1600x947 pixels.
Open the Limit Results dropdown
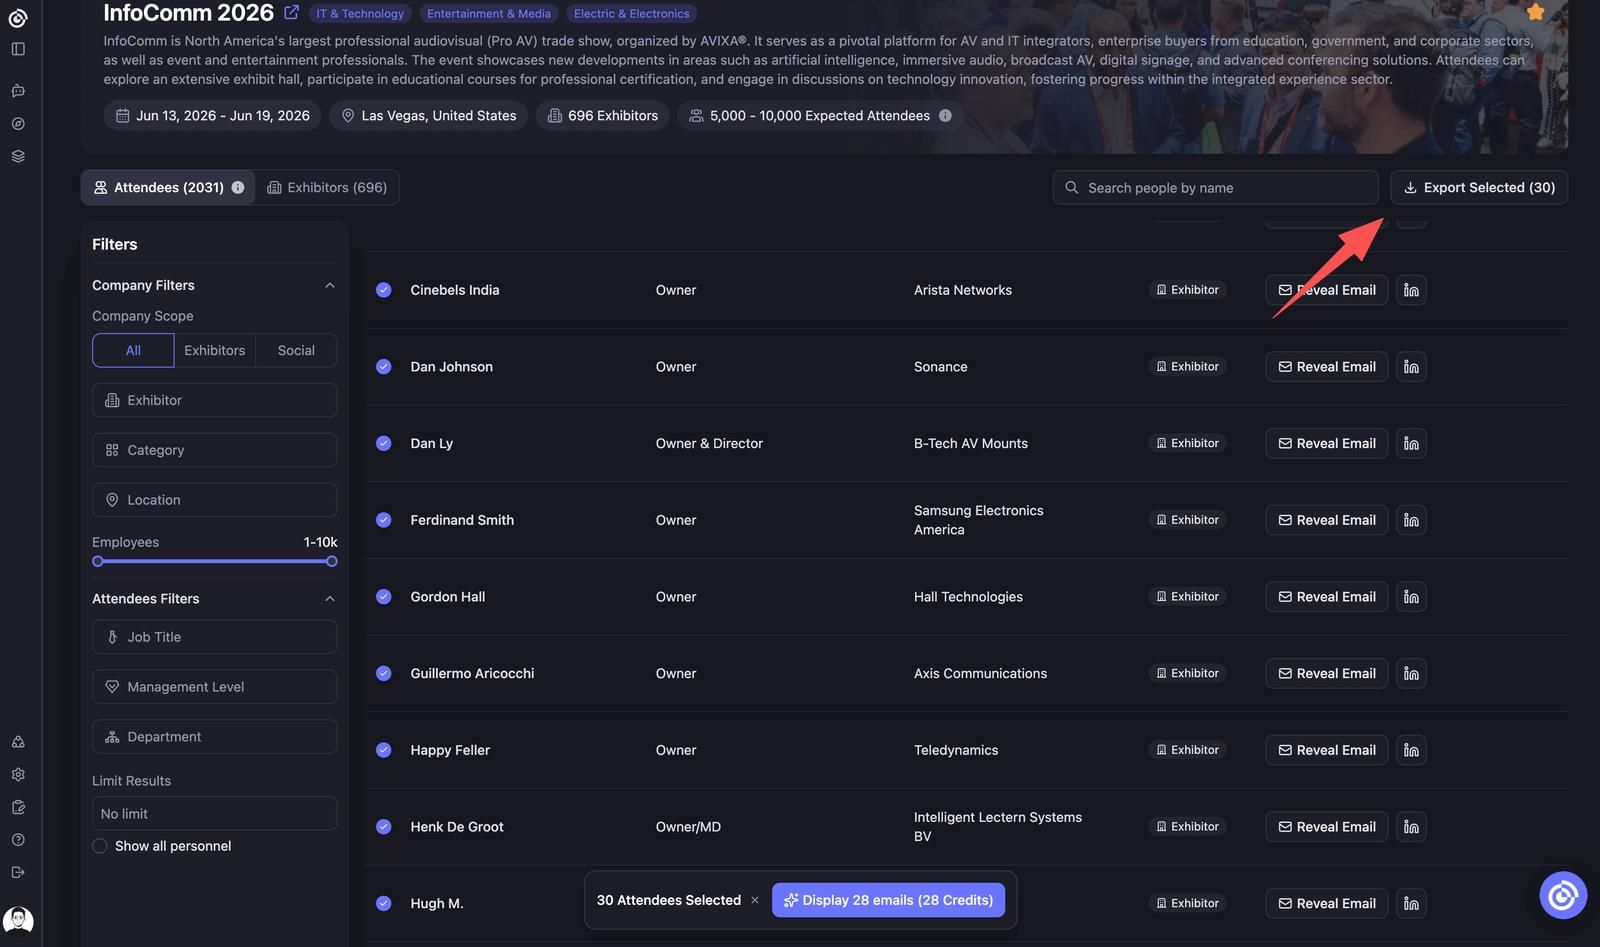coord(214,814)
